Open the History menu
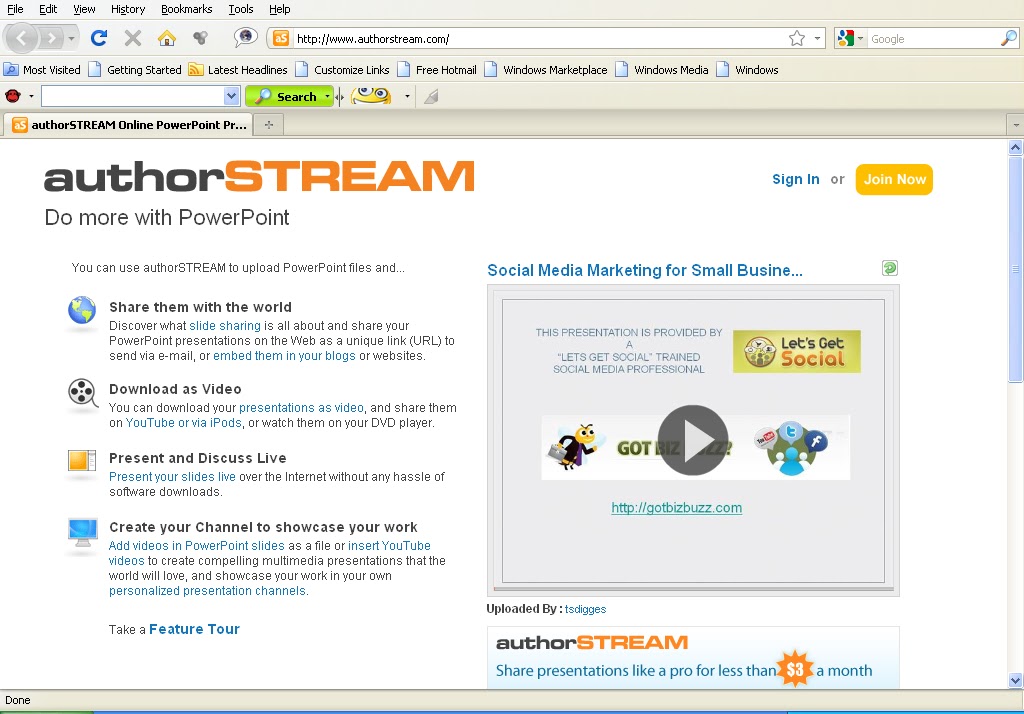1024x714 pixels. pos(128,9)
